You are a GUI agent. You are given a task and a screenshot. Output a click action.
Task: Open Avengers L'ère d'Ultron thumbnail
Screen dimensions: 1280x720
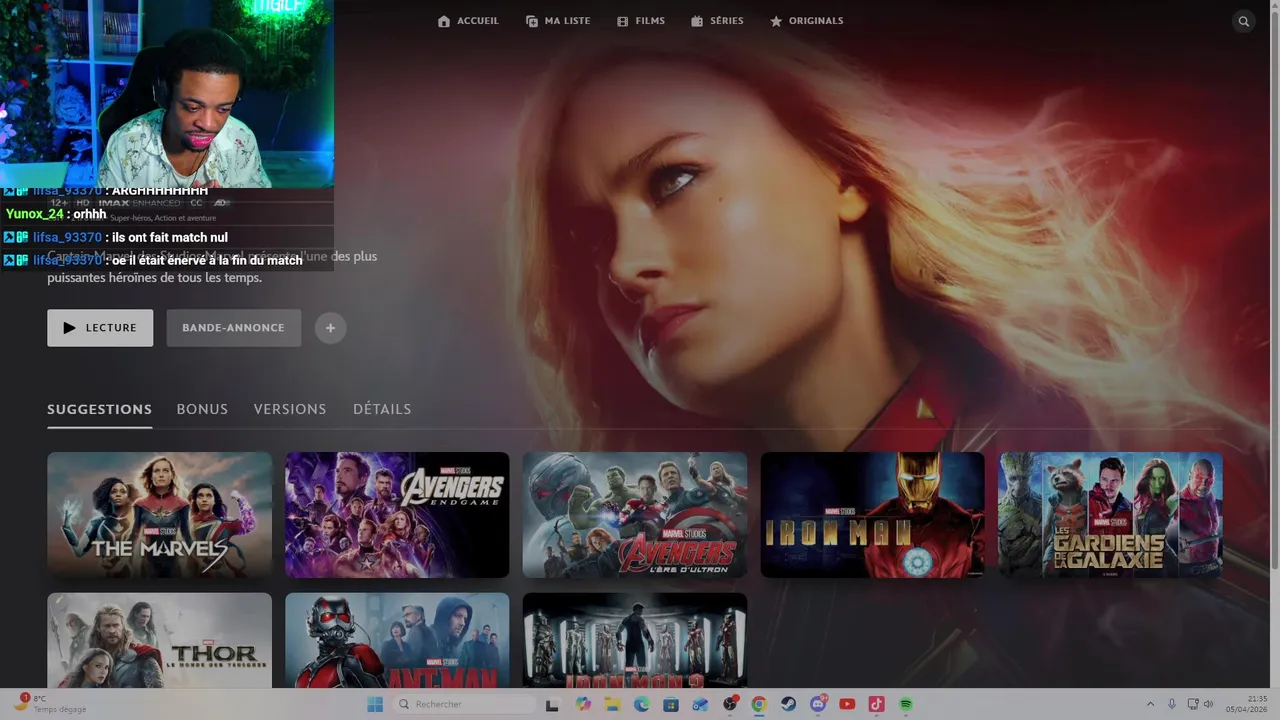(635, 515)
